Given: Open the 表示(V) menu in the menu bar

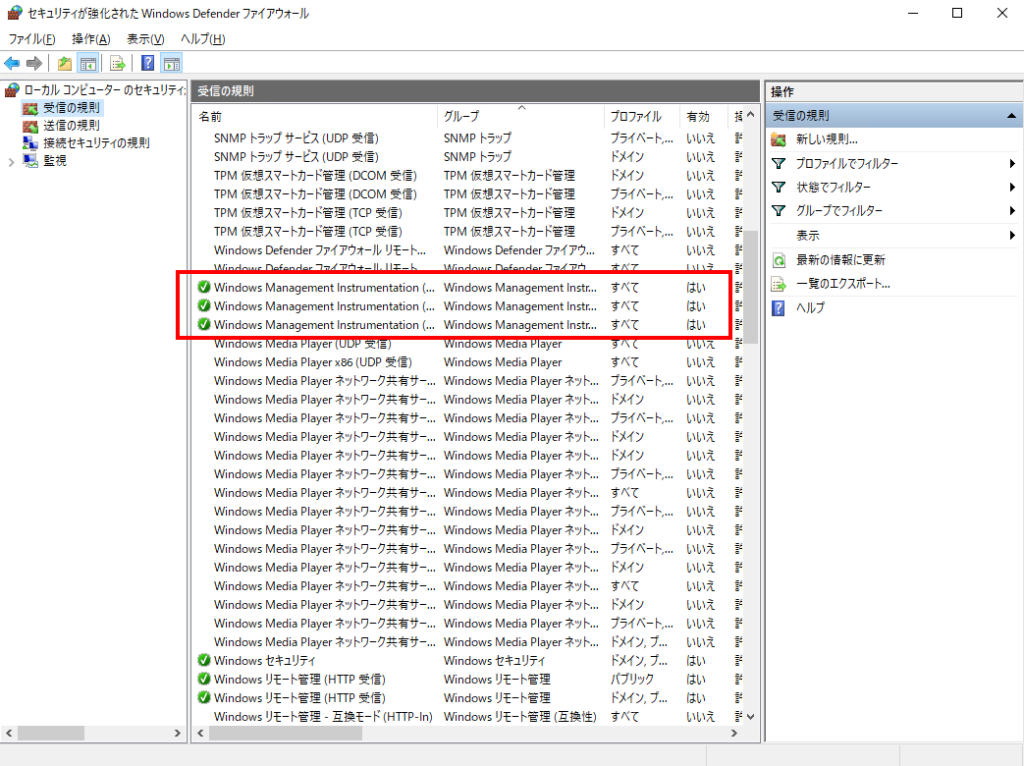Looking at the screenshot, I should (146, 39).
